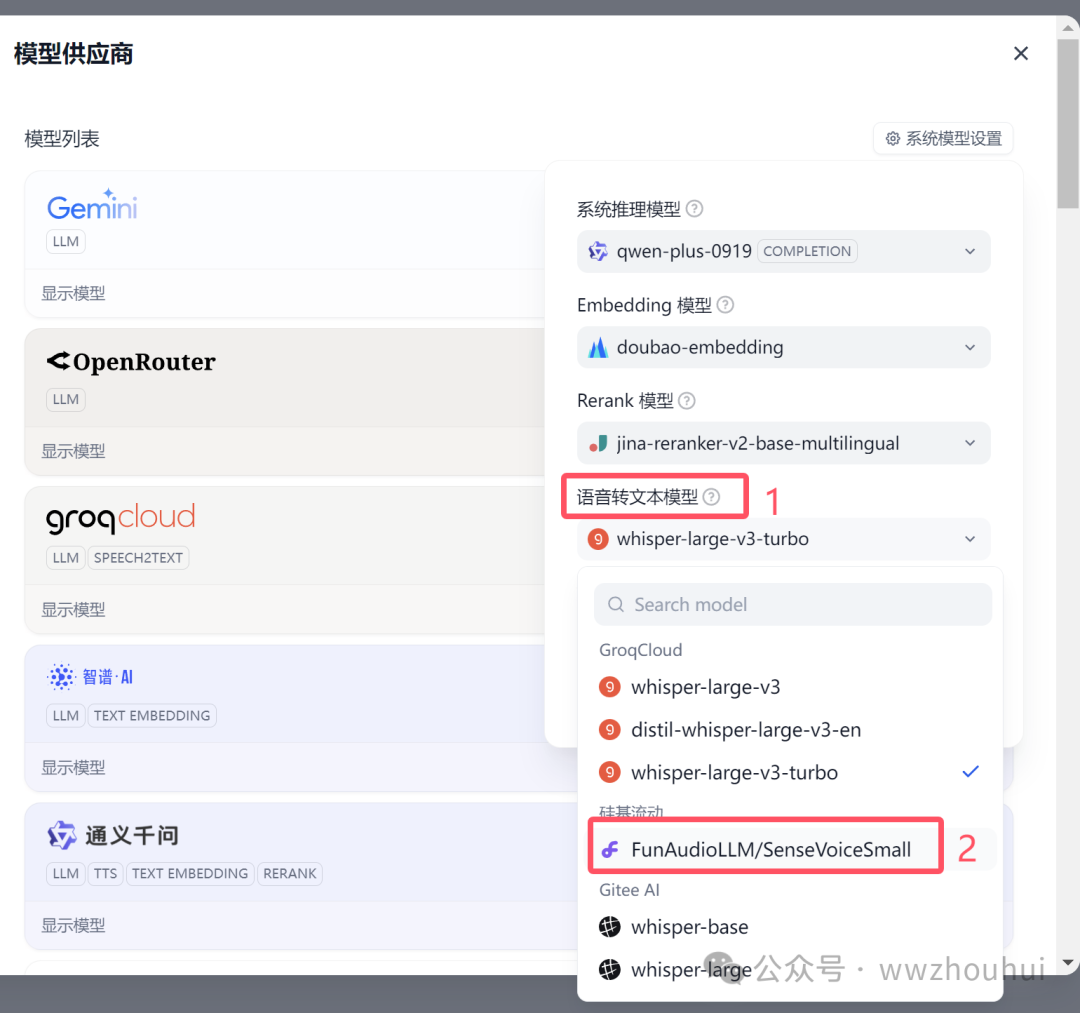Collapse the whisper-large-v3-turbo speech dropdown
1080x1013 pixels.
pos(784,539)
